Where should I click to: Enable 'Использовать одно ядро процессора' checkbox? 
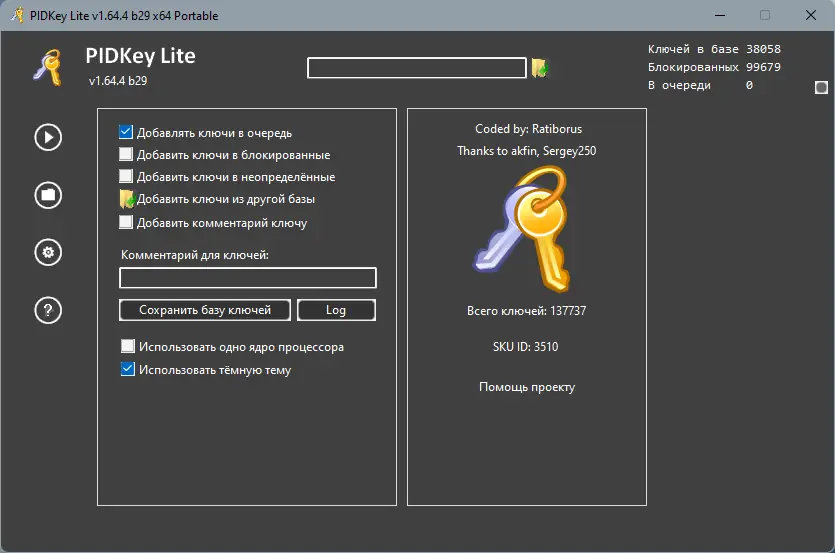pyautogui.click(x=128, y=346)
